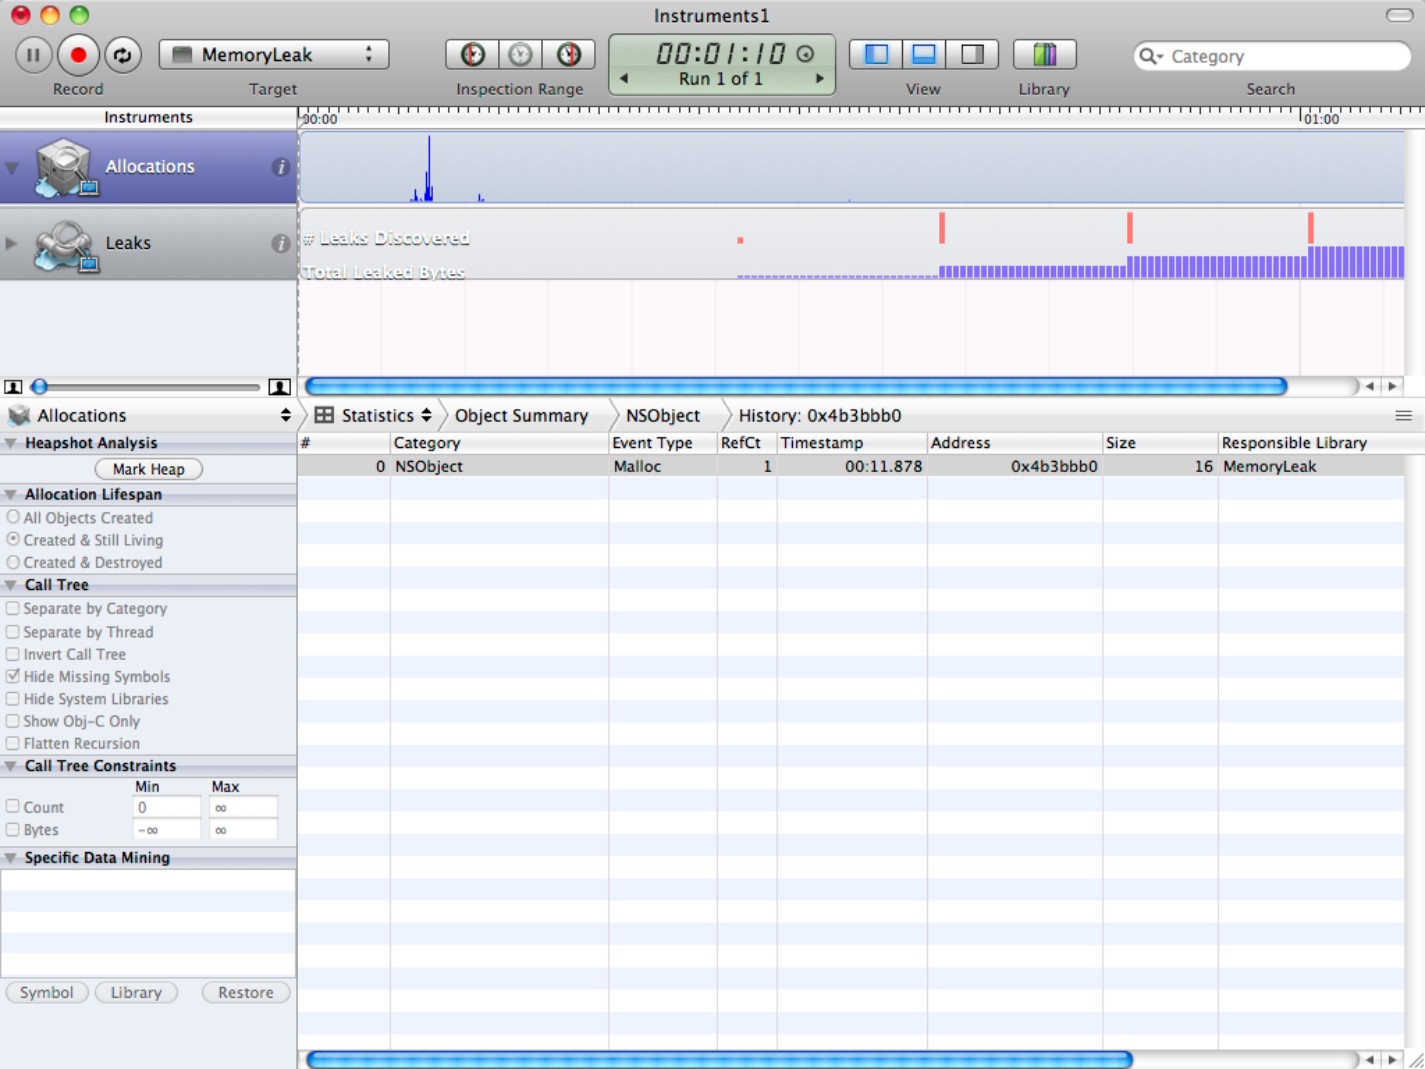Image resolution: width=1425 pixels, height=1069 pixels.
Task: Click the Symbol button
Action: [47, 992]
